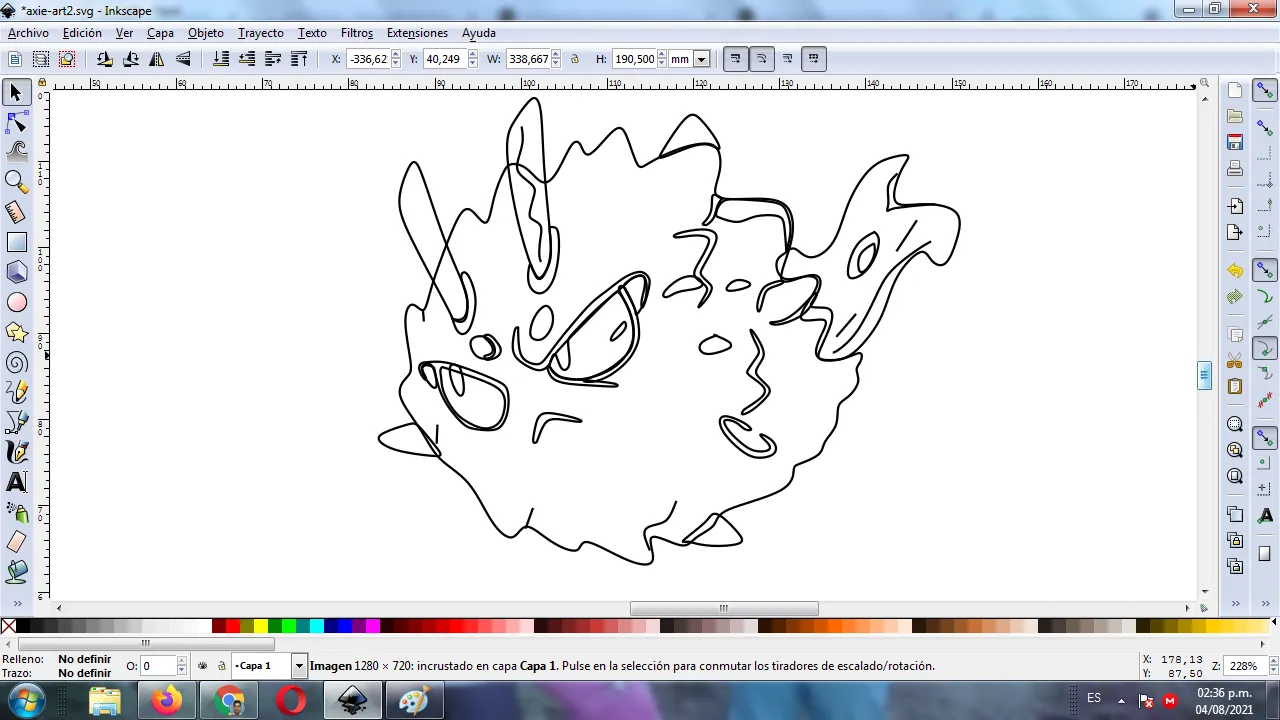Select the Bezier pen tool
The width and height of the screenshot is (1280, 720).
pos(16,422)
